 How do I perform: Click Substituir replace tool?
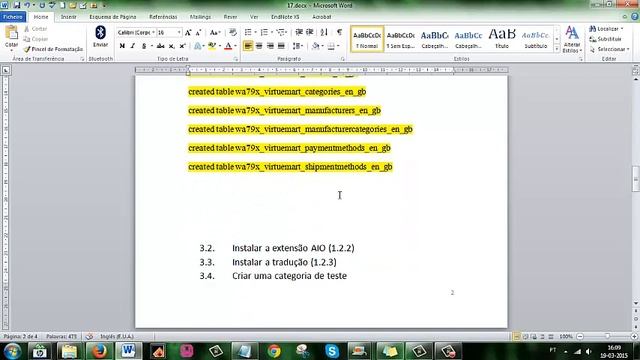point(605,39)
